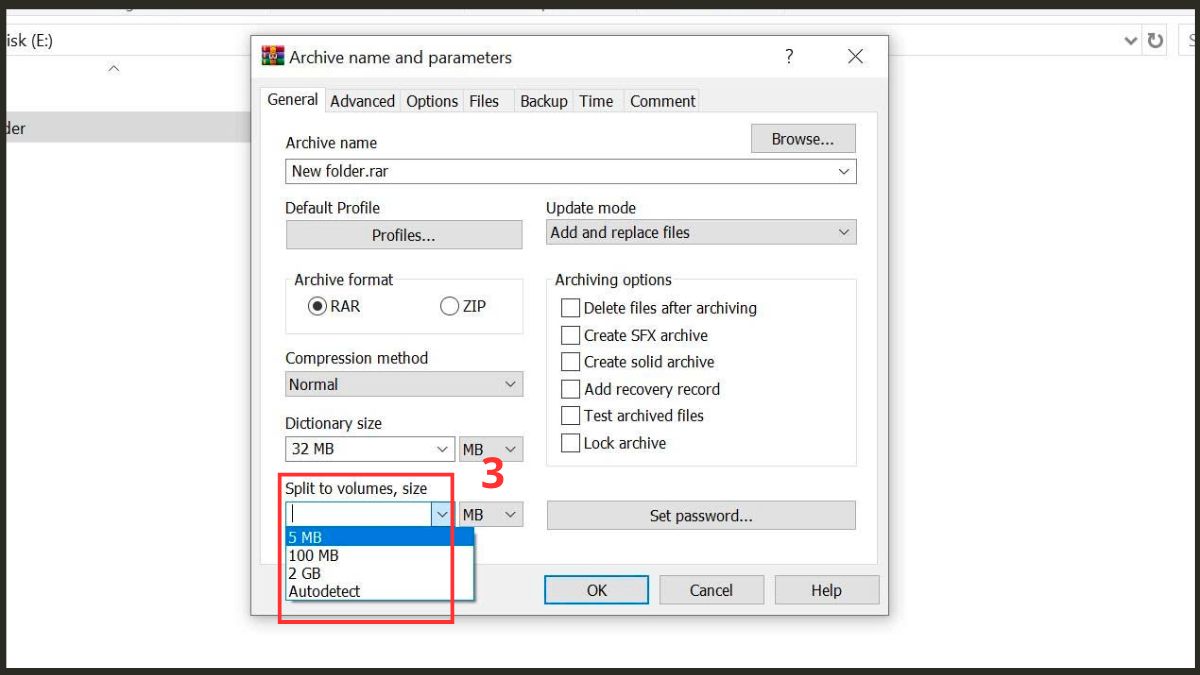The image size is (1200, 675).
Task: Expand the Archive name dropdown arrow
Action: click(845, 171)
